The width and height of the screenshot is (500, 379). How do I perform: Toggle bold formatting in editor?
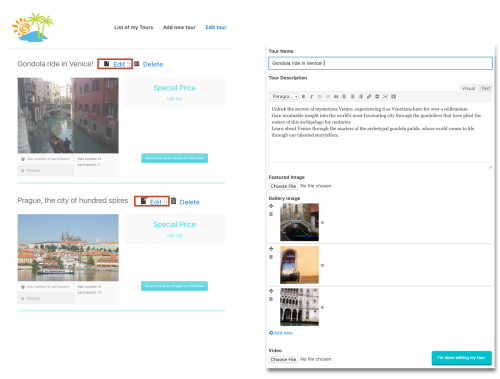(303, 96)
